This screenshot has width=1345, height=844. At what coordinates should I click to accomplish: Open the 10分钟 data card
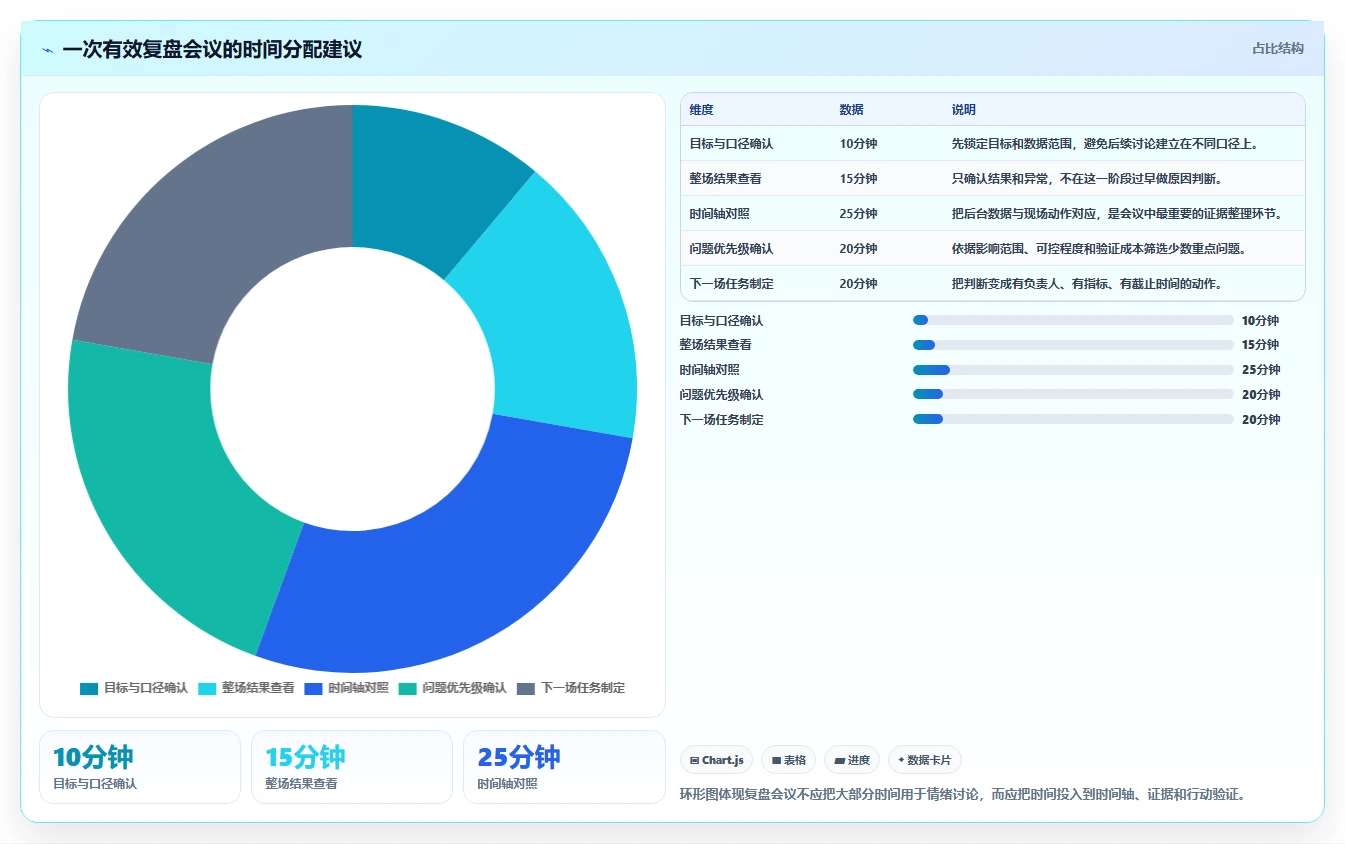pyautogui.click(x=140, y=767)
